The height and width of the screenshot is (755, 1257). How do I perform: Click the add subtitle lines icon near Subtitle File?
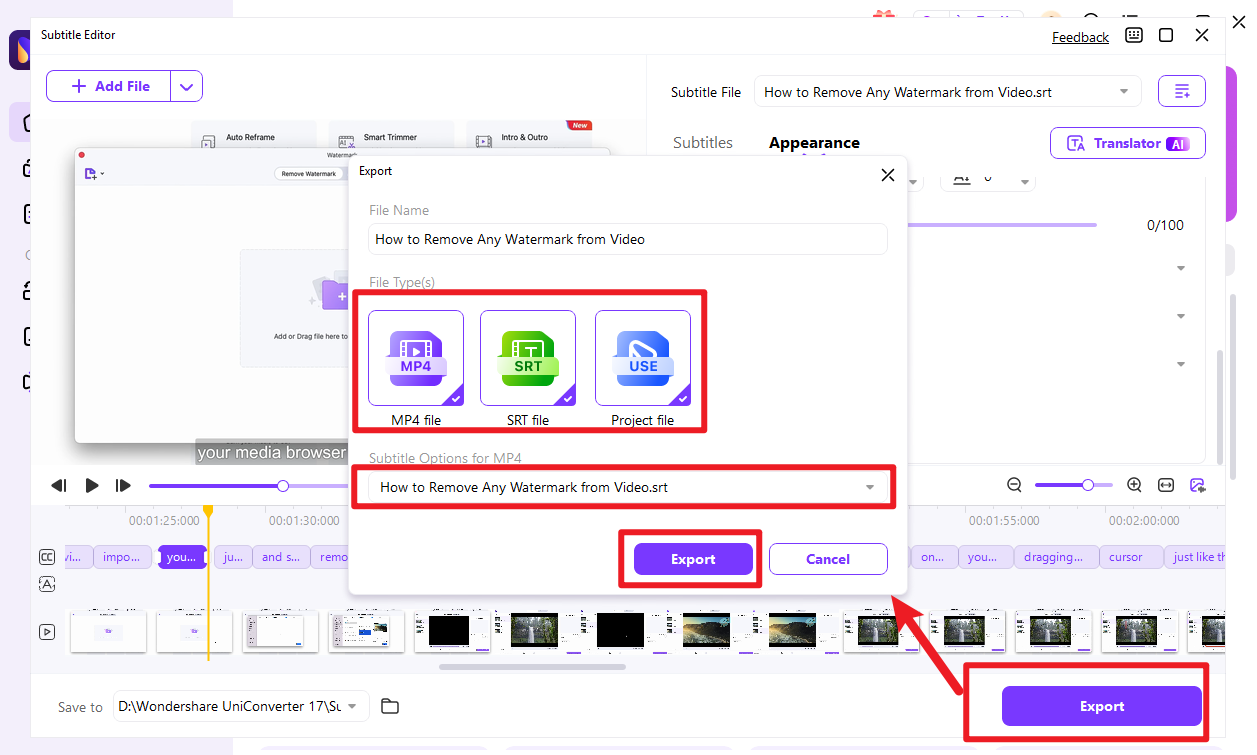(x=1181, y=91)
